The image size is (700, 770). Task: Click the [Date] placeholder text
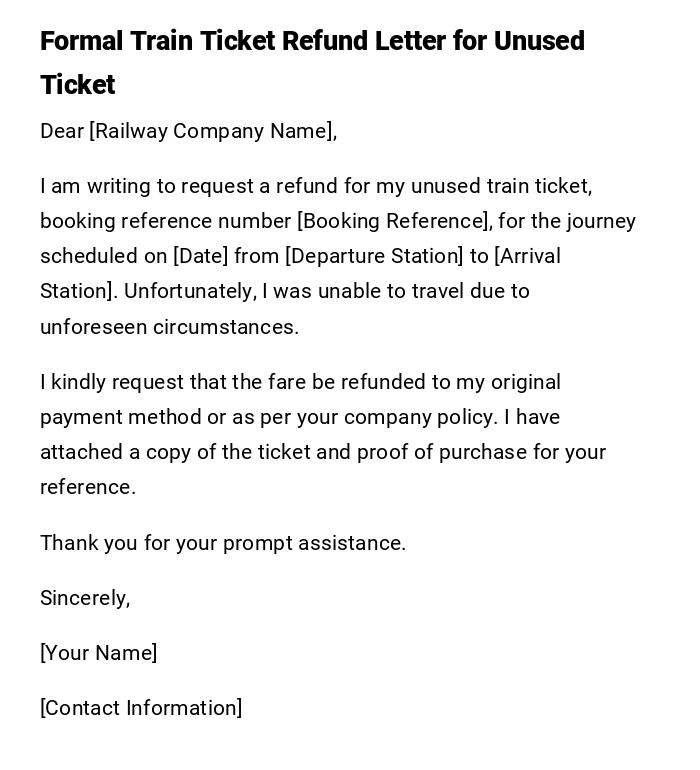click(201, 256)
